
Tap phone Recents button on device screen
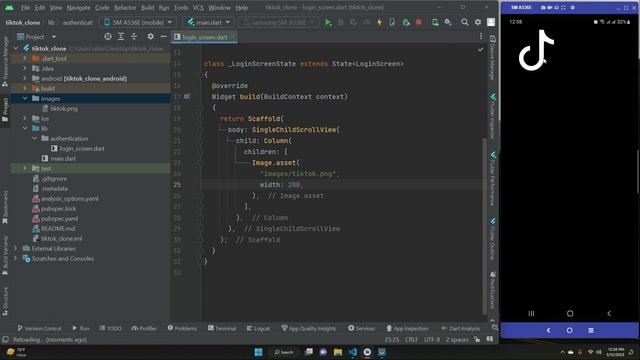coord(531,313)
